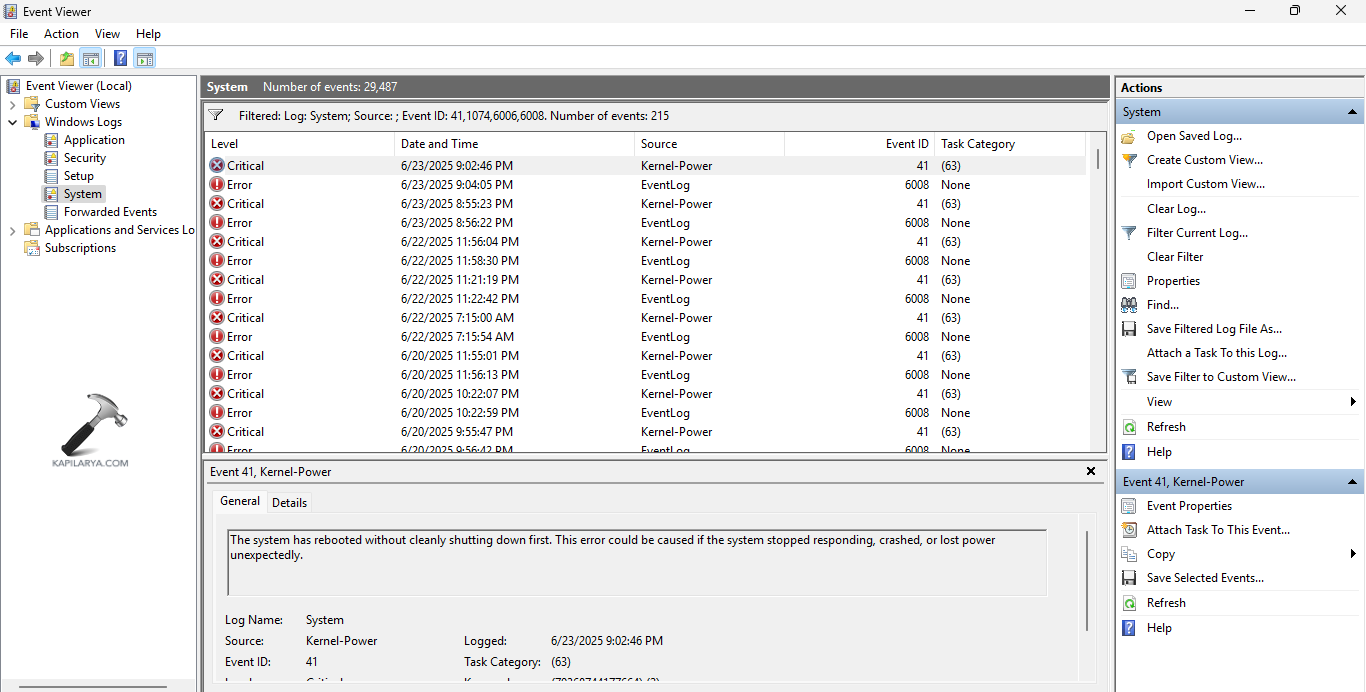Toggle the Show/Hide Action Pane toolbar icon

(145, 58)
